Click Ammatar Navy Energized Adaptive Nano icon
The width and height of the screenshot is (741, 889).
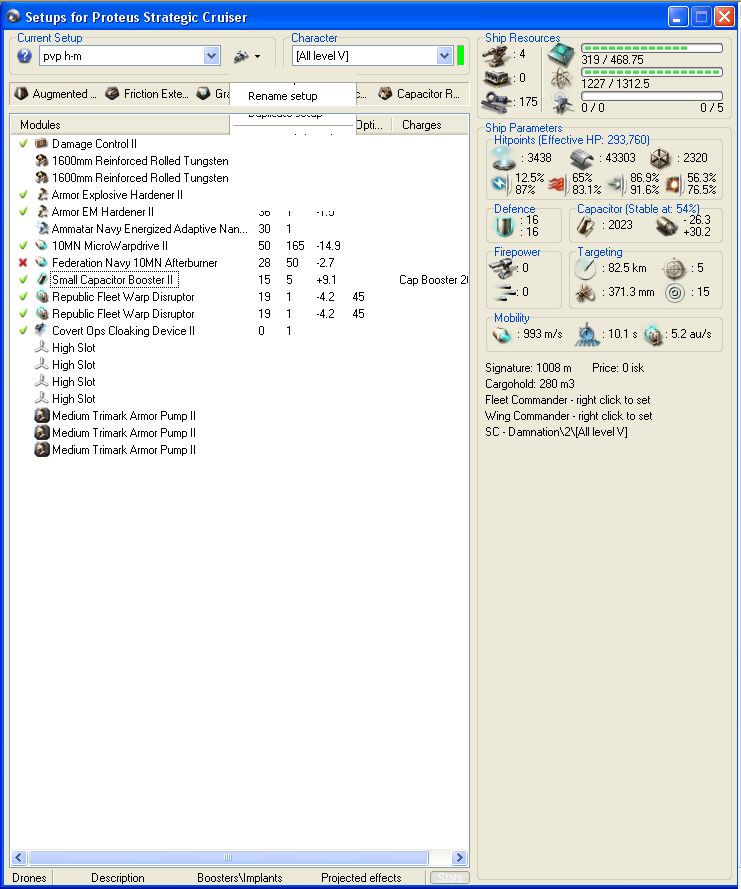point(41,228)
